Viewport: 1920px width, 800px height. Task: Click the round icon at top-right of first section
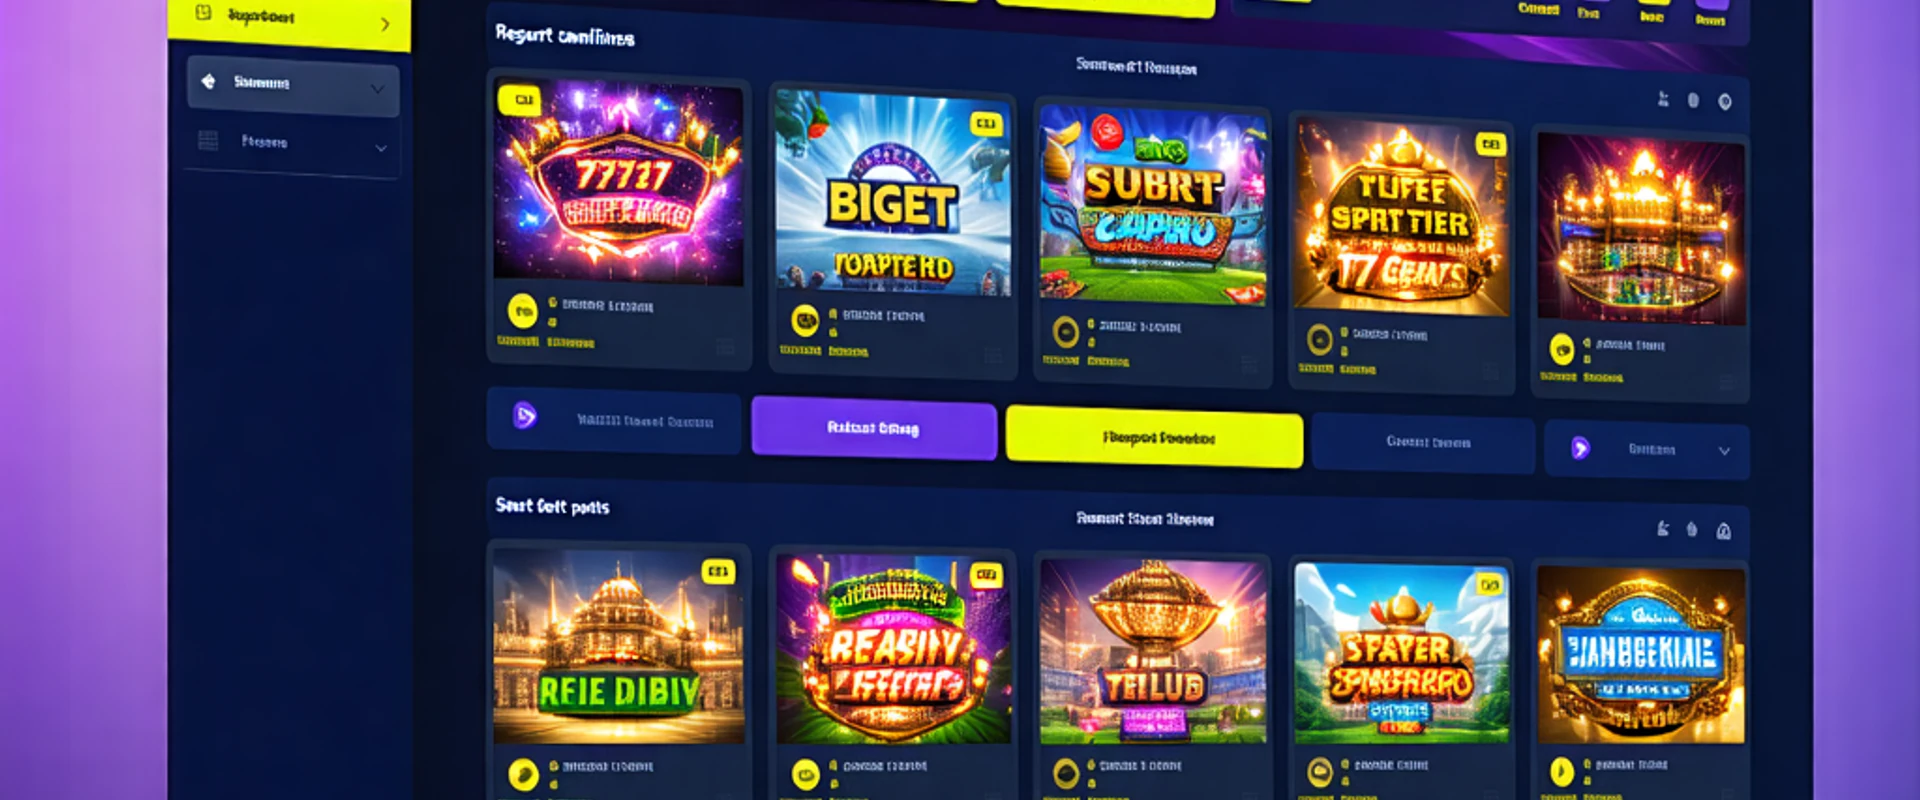click(x=1724, y=101)
